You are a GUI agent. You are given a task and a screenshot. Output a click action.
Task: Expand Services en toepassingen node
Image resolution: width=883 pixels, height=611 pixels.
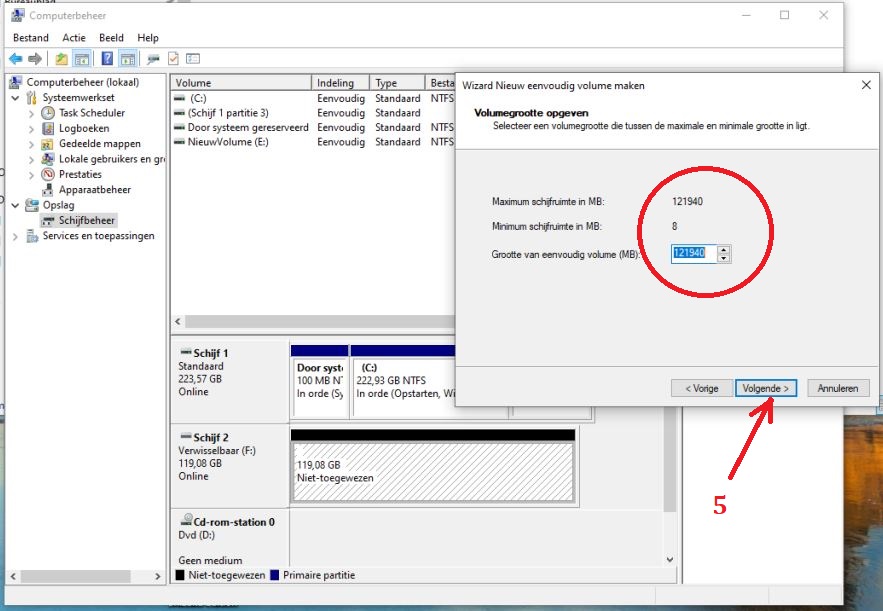click(x=16, y=237)
